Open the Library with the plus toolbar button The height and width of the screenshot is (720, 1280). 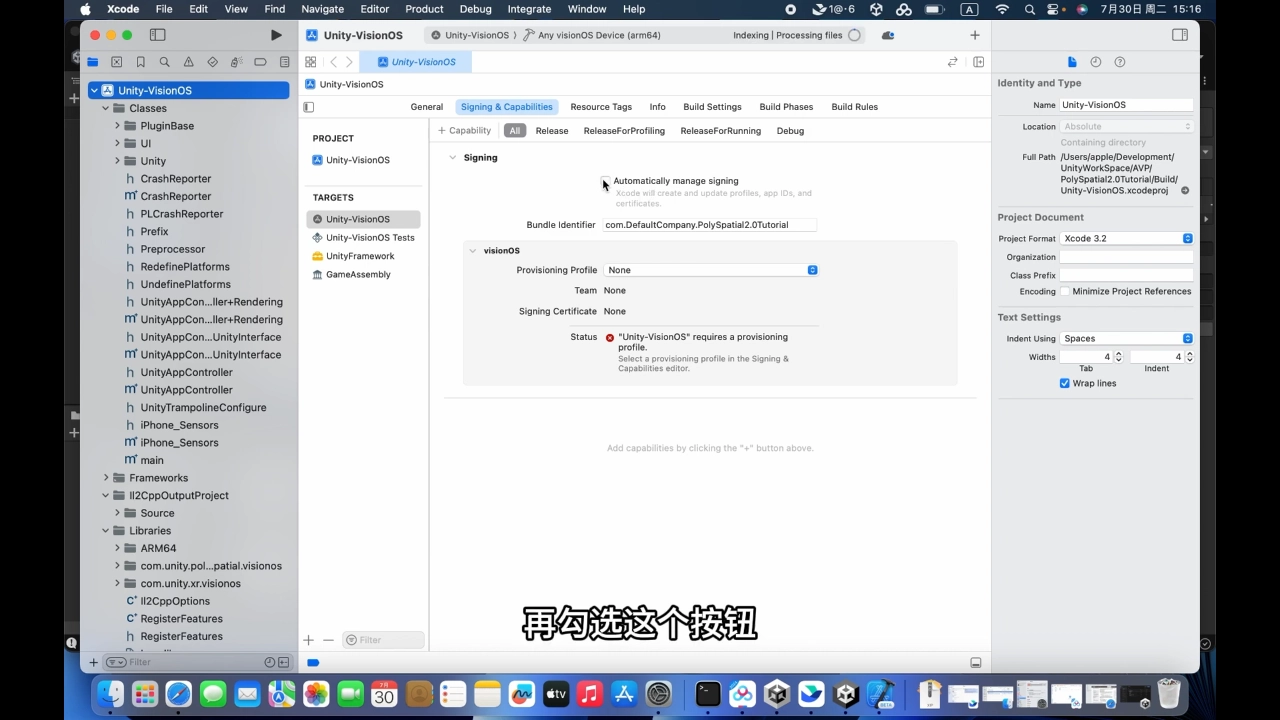tap(975, 35)
